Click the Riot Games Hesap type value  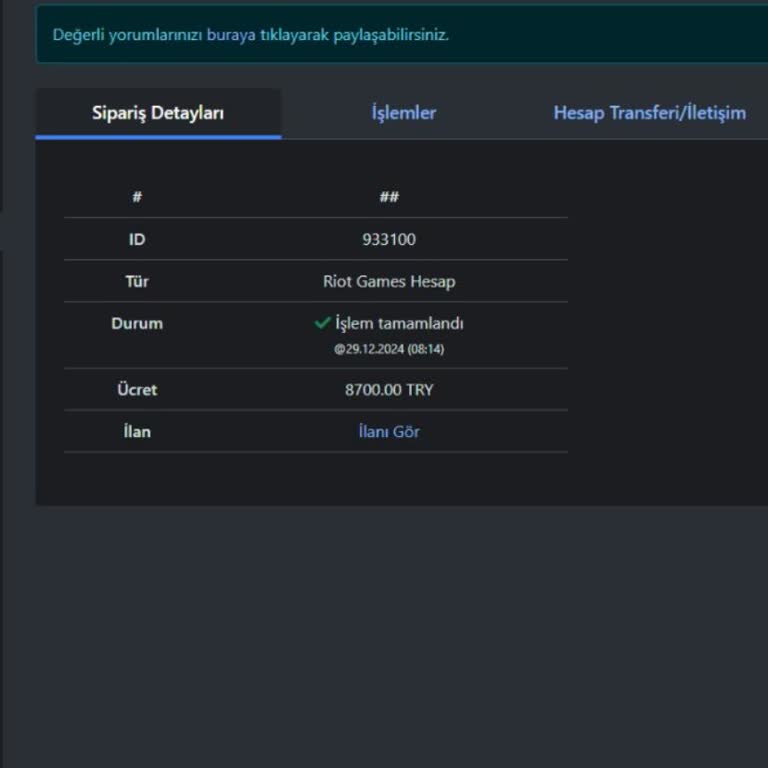389,282
